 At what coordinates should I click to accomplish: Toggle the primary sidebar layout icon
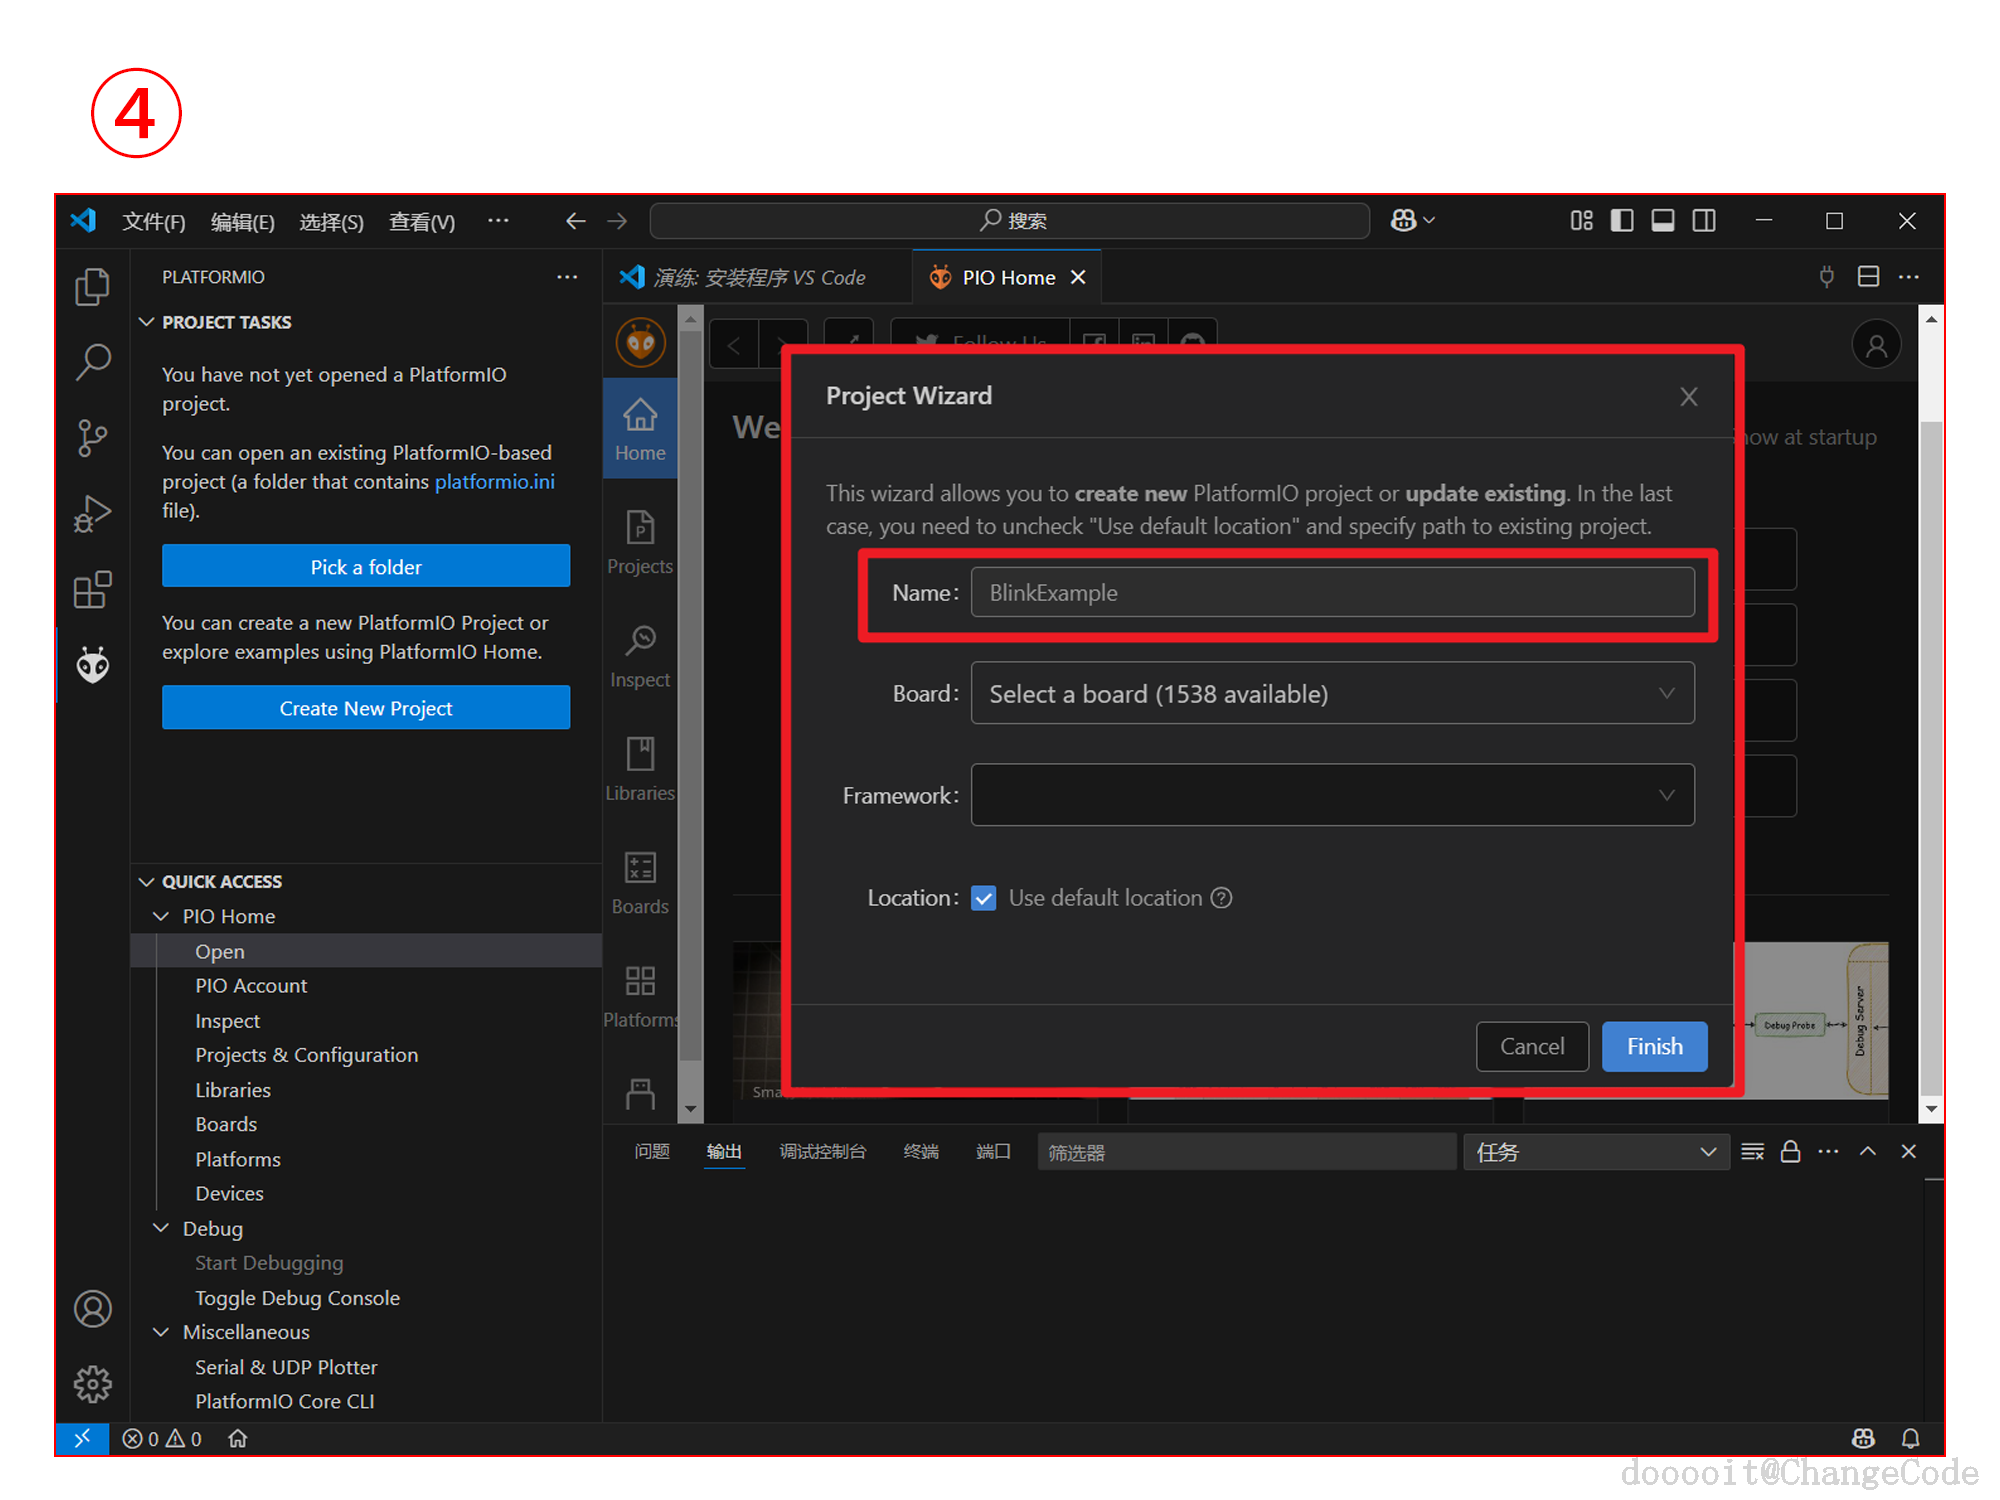click(x=1622, y=221)
